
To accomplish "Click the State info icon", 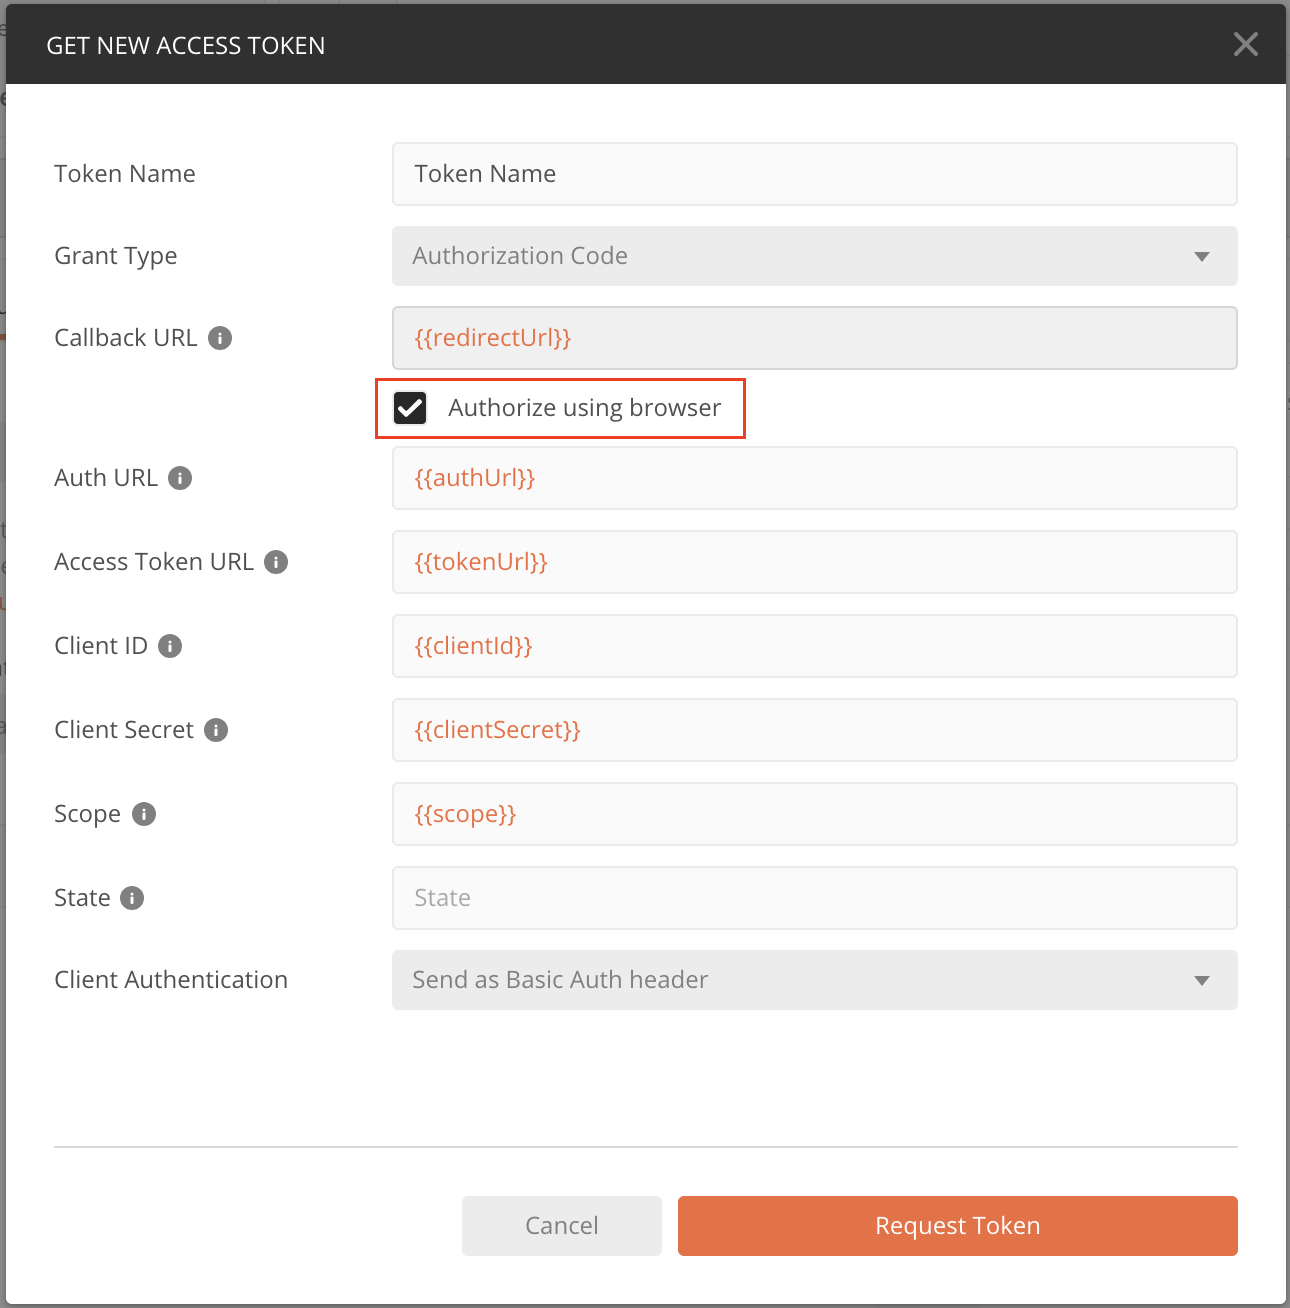I will (x=132, y=898).
